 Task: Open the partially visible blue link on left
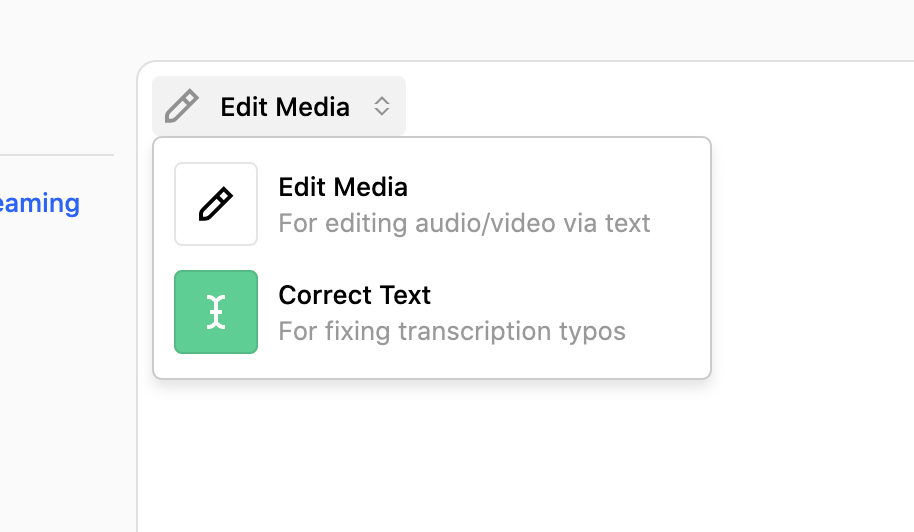[40, 204]
